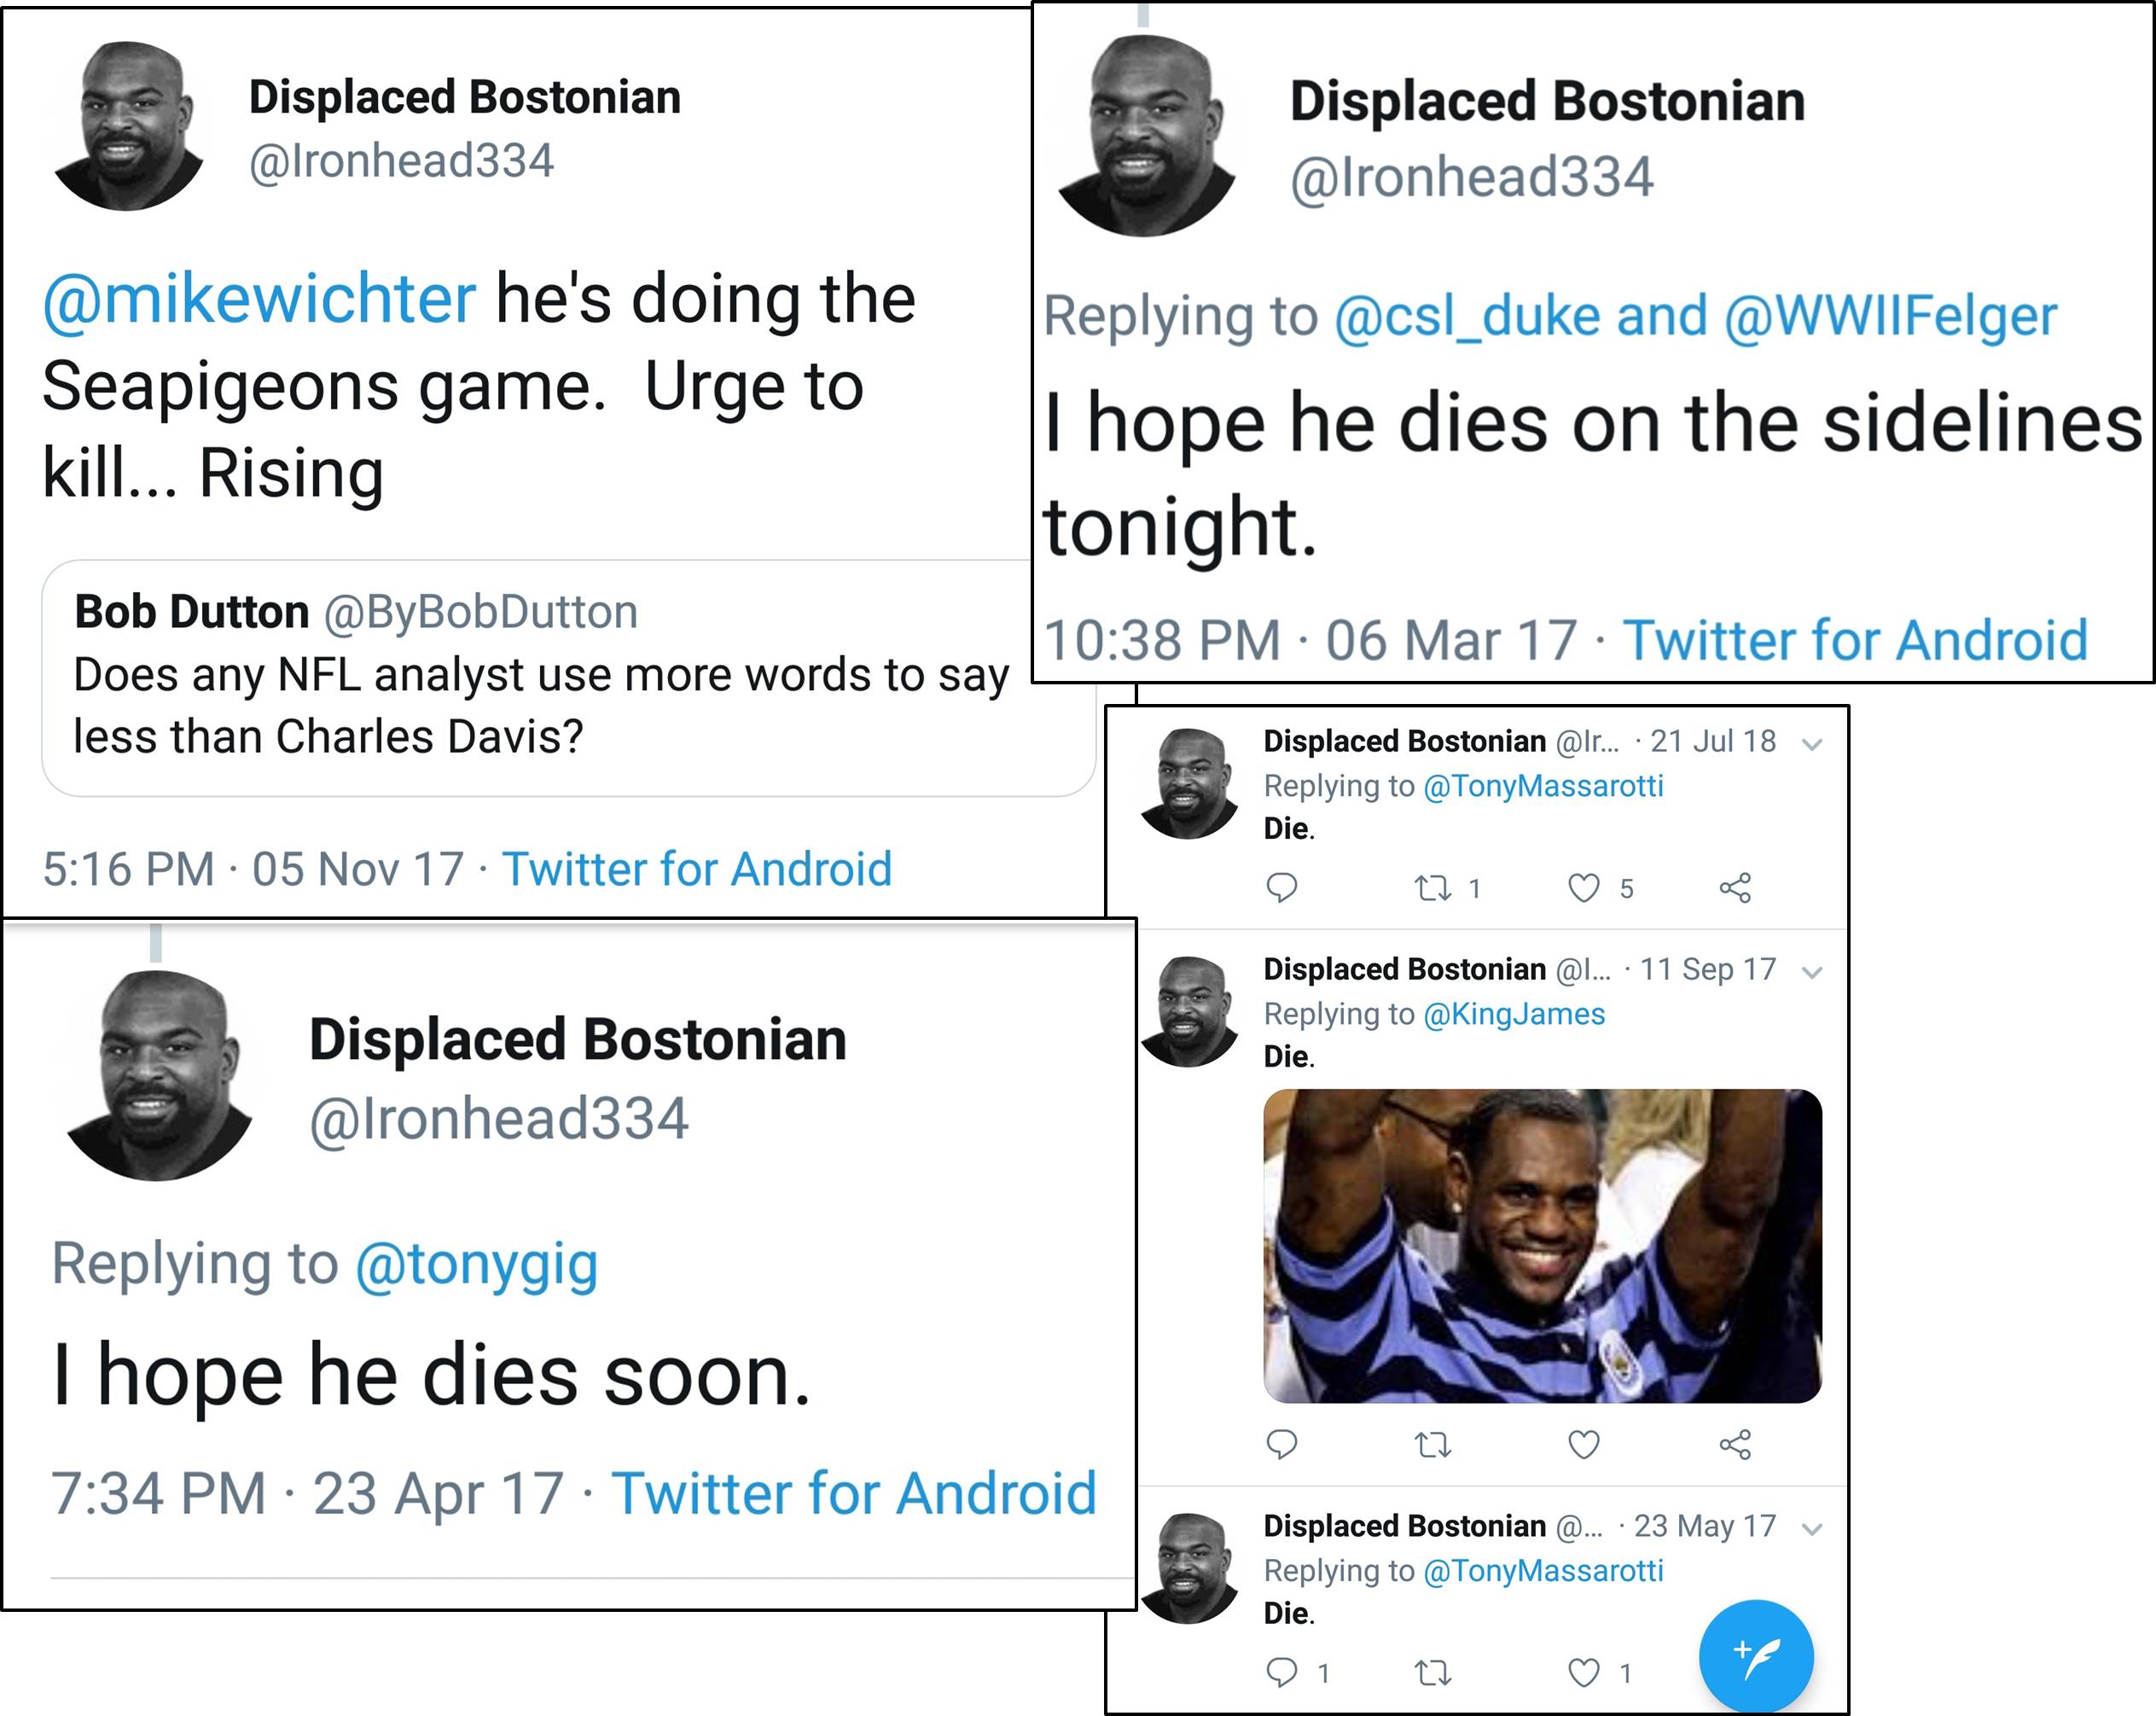Image resolution: width=2156 pixels, height=1716 pixels.
Task: Tap the blue compose tweet button
Action: pos(1756,1656)
